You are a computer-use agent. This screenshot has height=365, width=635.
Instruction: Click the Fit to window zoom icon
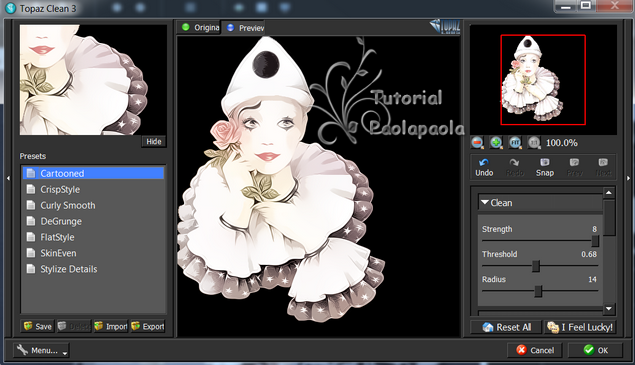tap(515, 143)
